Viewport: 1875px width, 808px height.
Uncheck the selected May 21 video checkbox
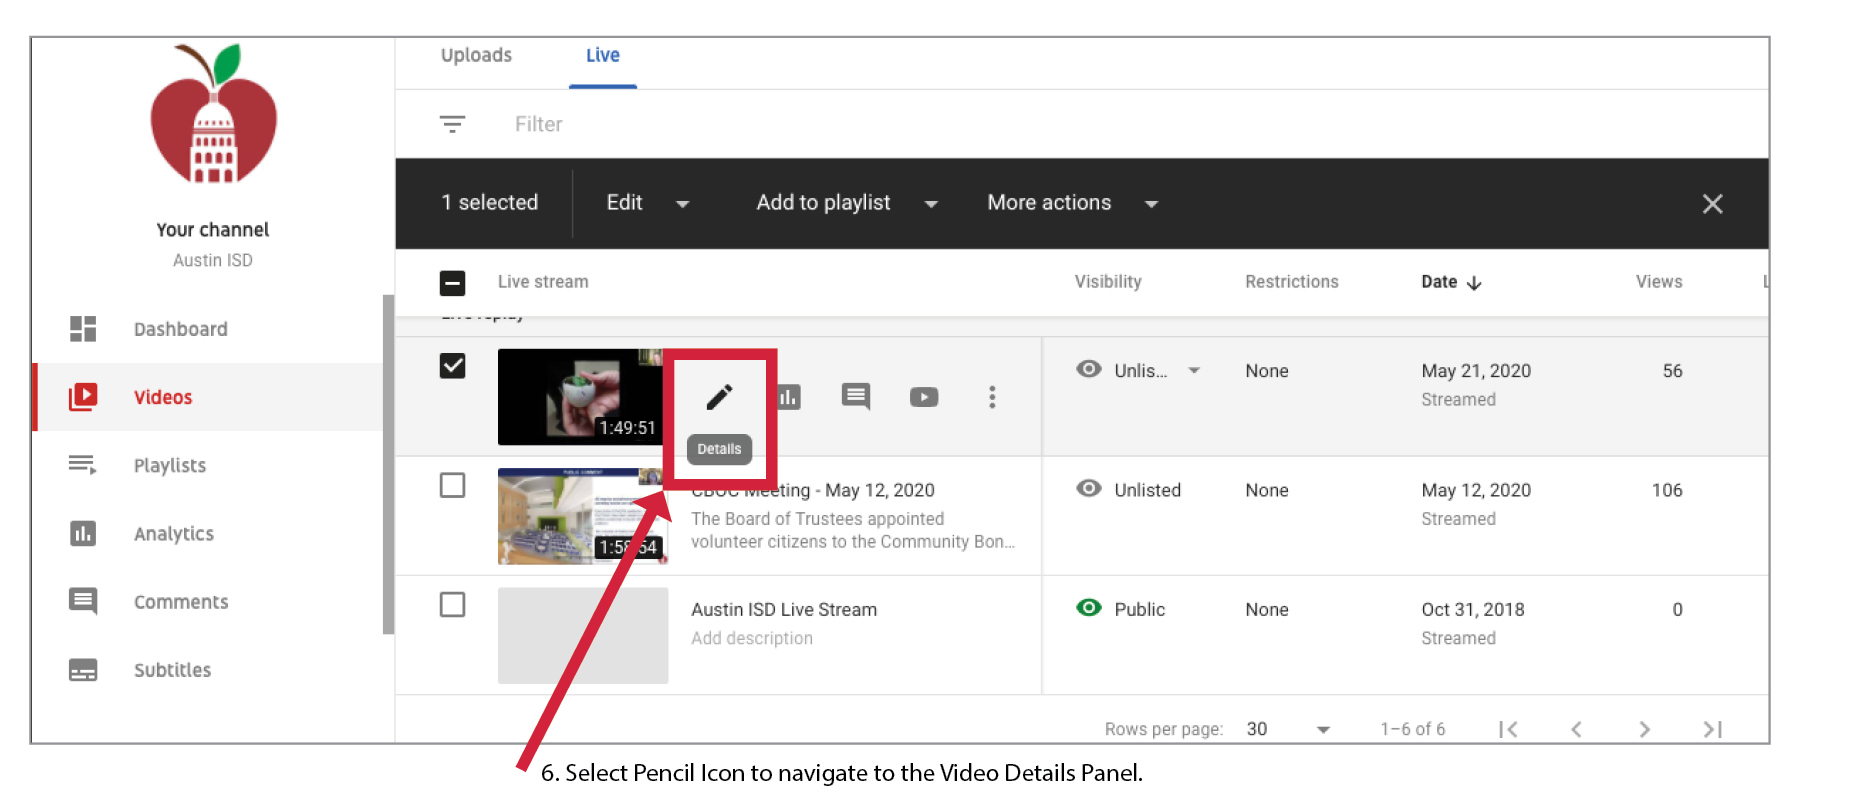[x=452, y=366]
